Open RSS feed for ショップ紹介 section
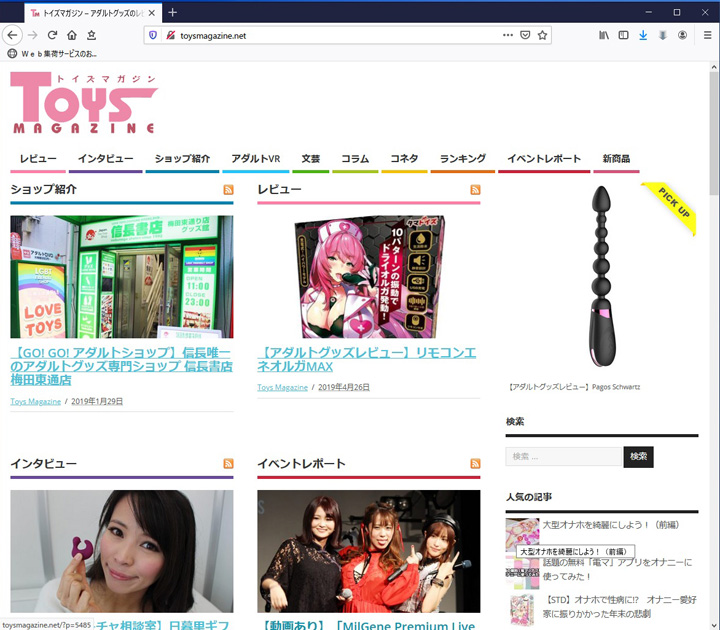The image size is (720, 630). pos(228,190)
